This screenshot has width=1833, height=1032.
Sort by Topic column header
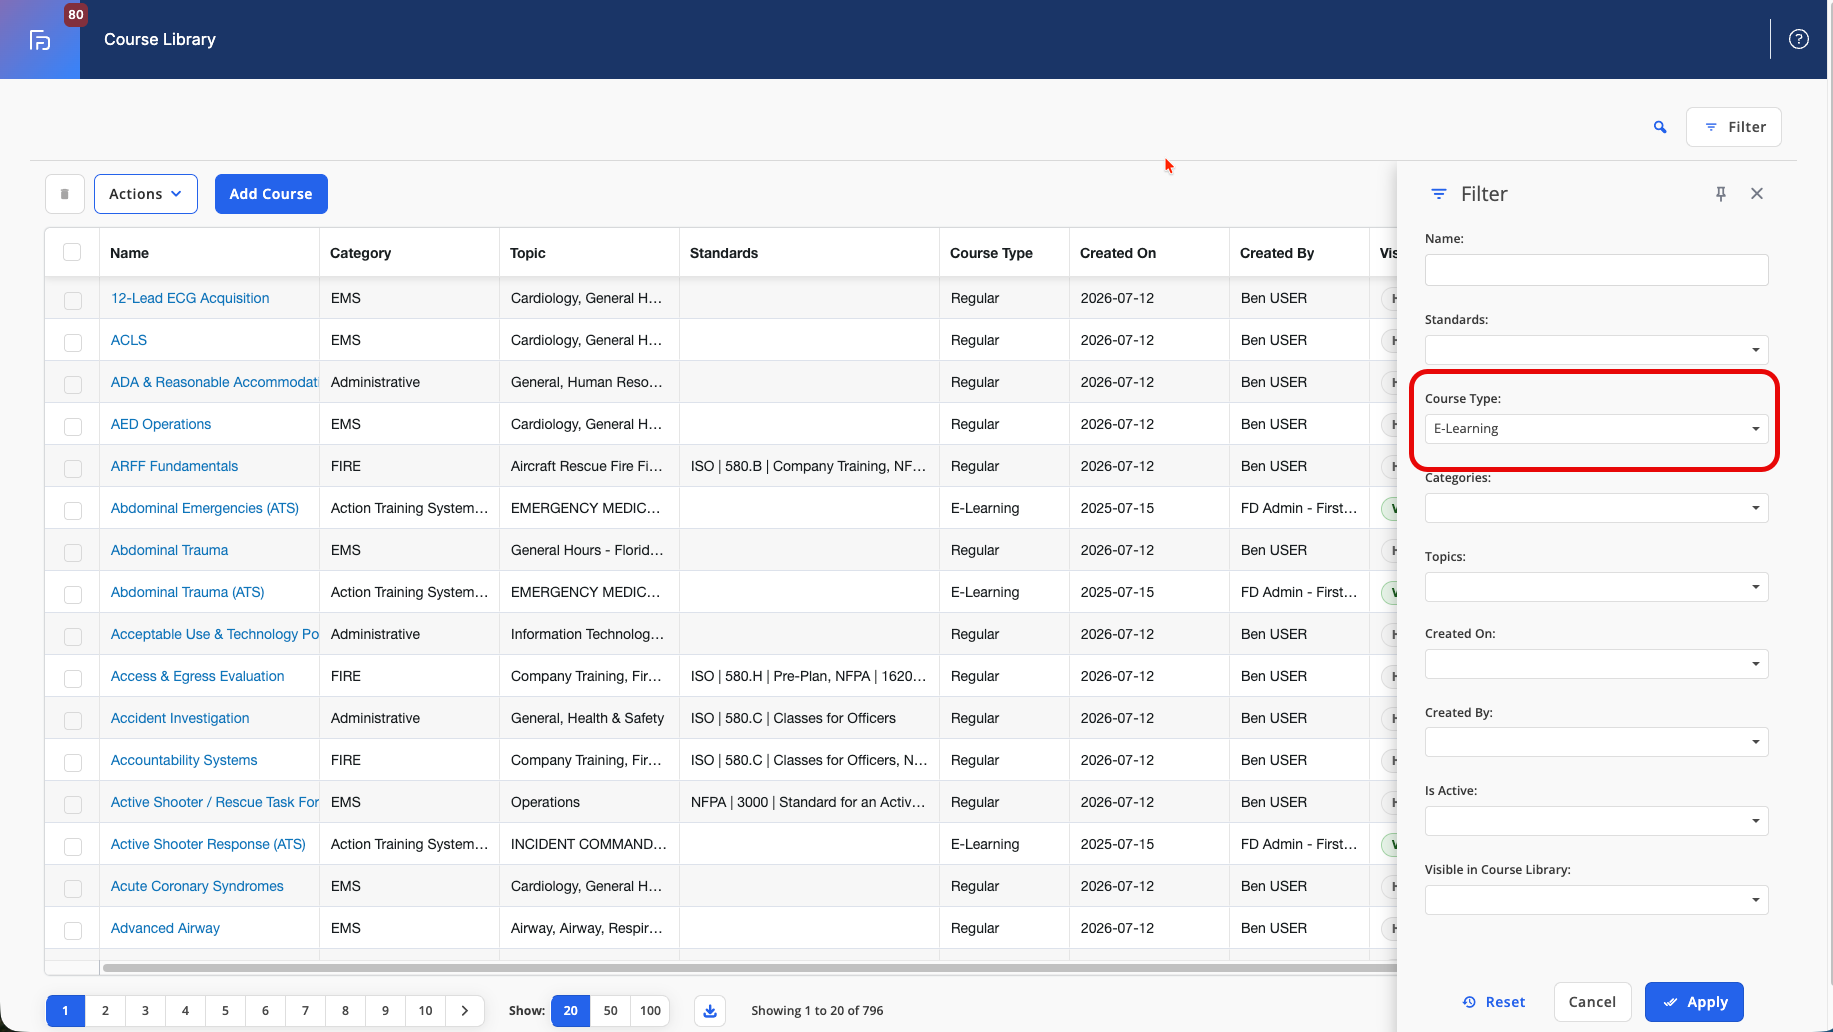click(528, 253)
